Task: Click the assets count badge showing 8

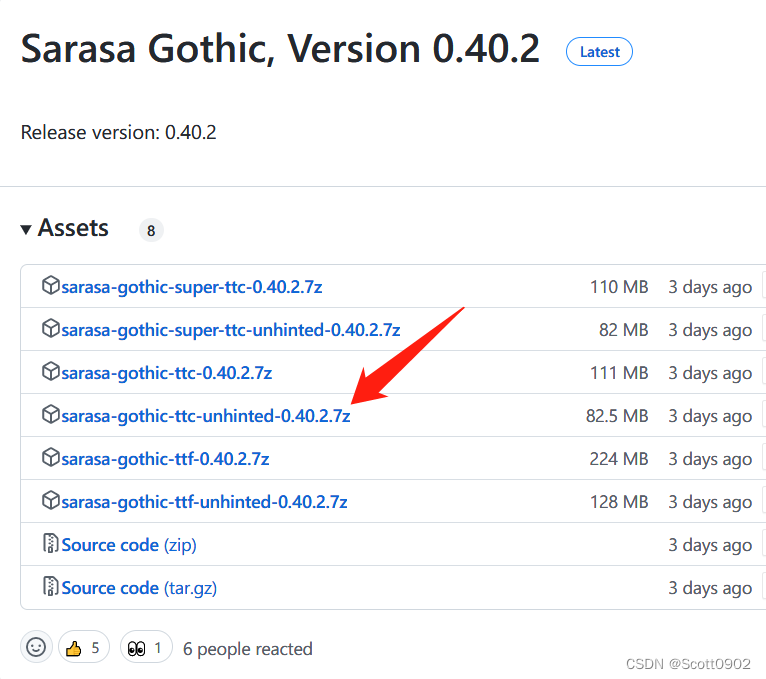Action: click(151, 230)
